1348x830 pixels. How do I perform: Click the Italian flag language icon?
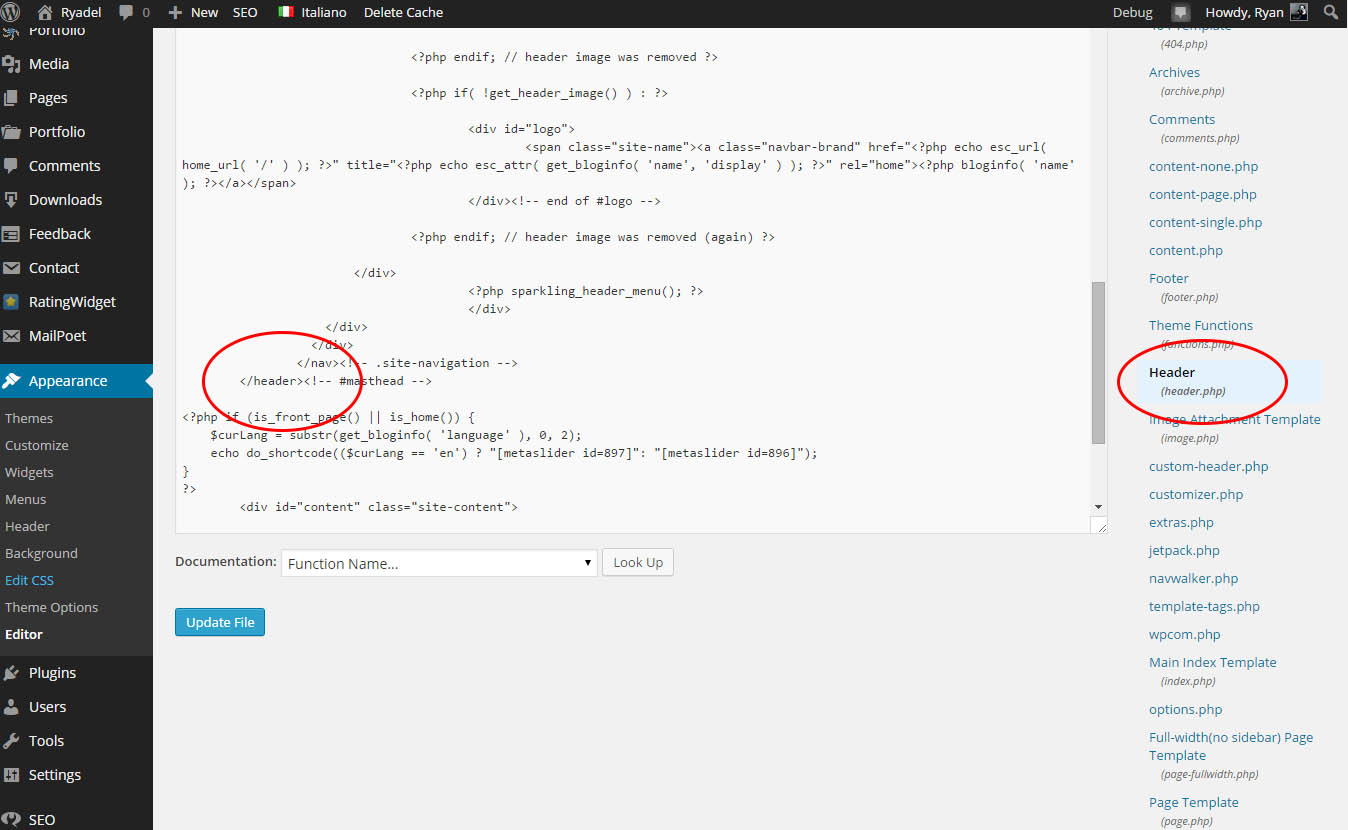click(x=286, y=12)
